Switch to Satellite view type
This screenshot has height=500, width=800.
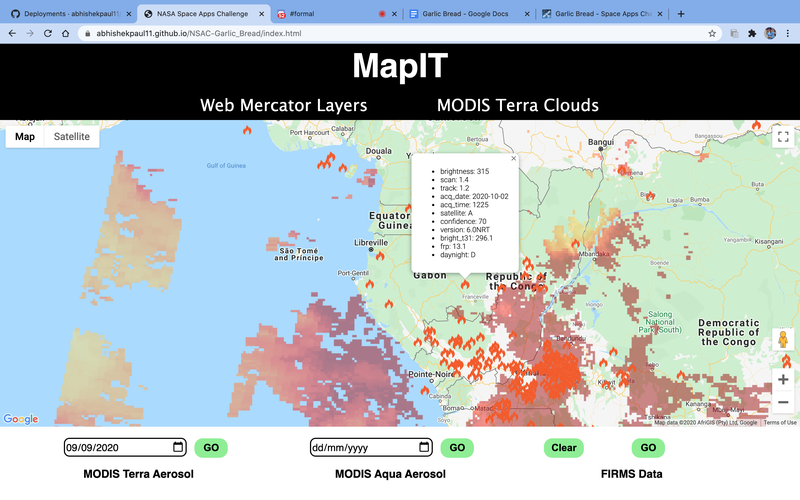click(72, 137)
